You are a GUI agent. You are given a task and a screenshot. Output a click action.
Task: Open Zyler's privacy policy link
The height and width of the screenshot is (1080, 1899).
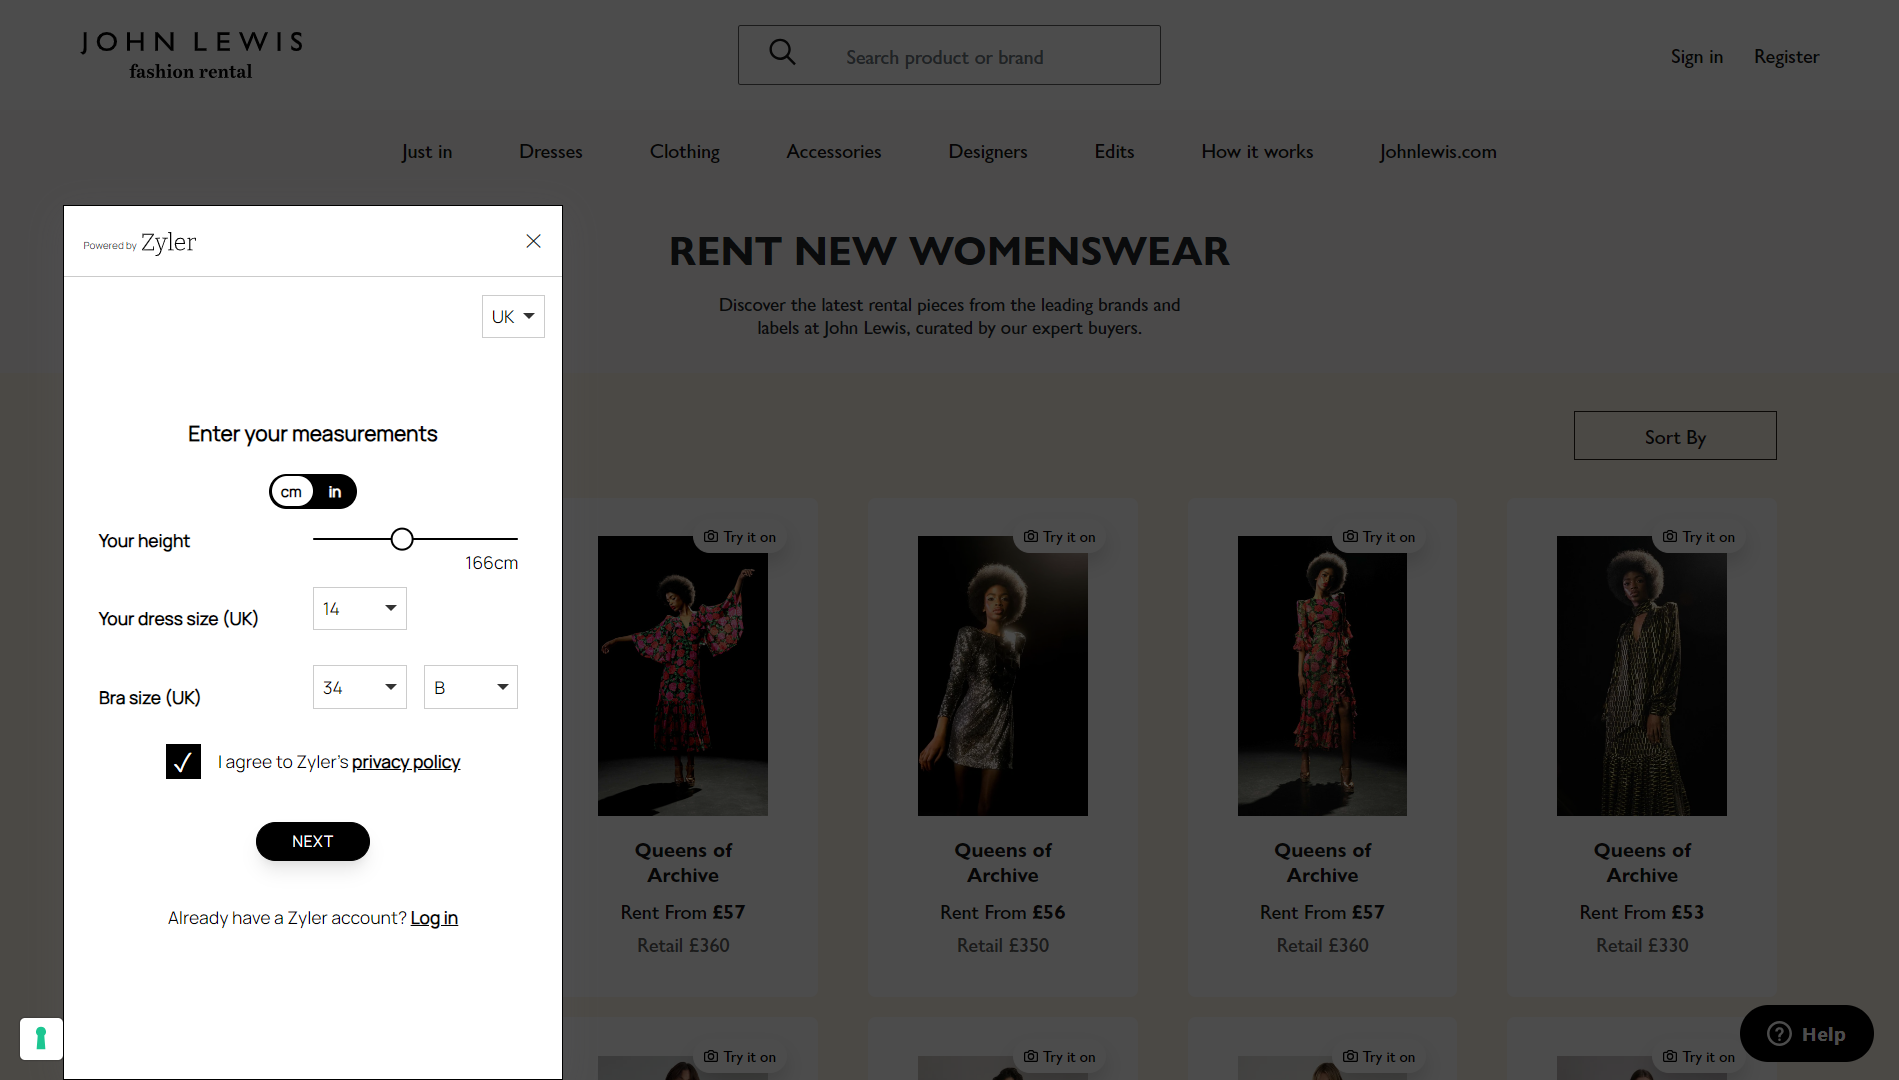[406, 762]
